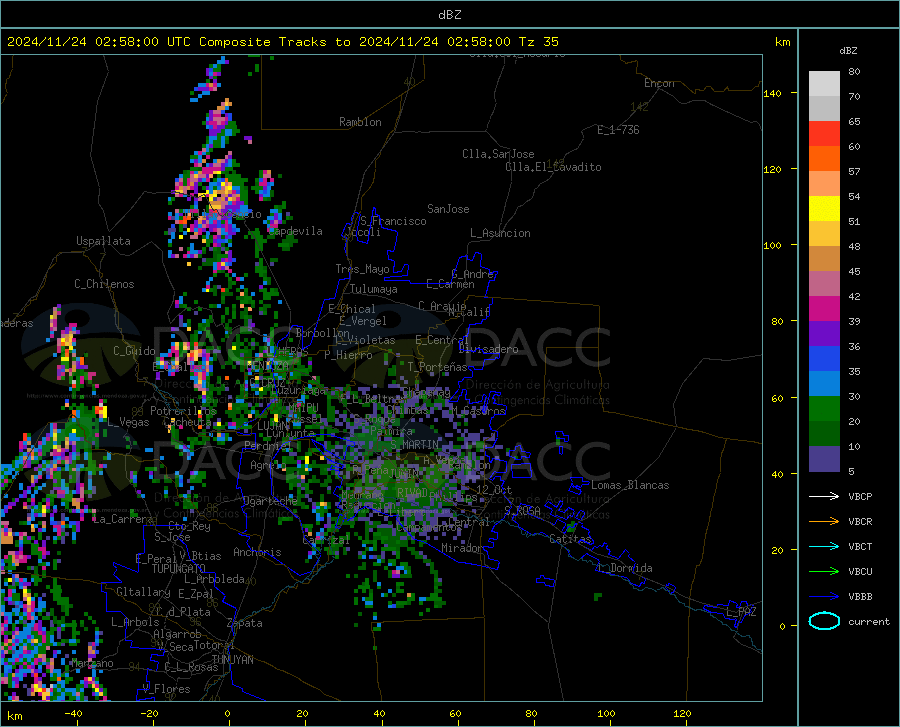Click the Clla.El_Cavadito map label
This screenshot has width=900, height=727.
pyautogui.click(x=553, y=167)
